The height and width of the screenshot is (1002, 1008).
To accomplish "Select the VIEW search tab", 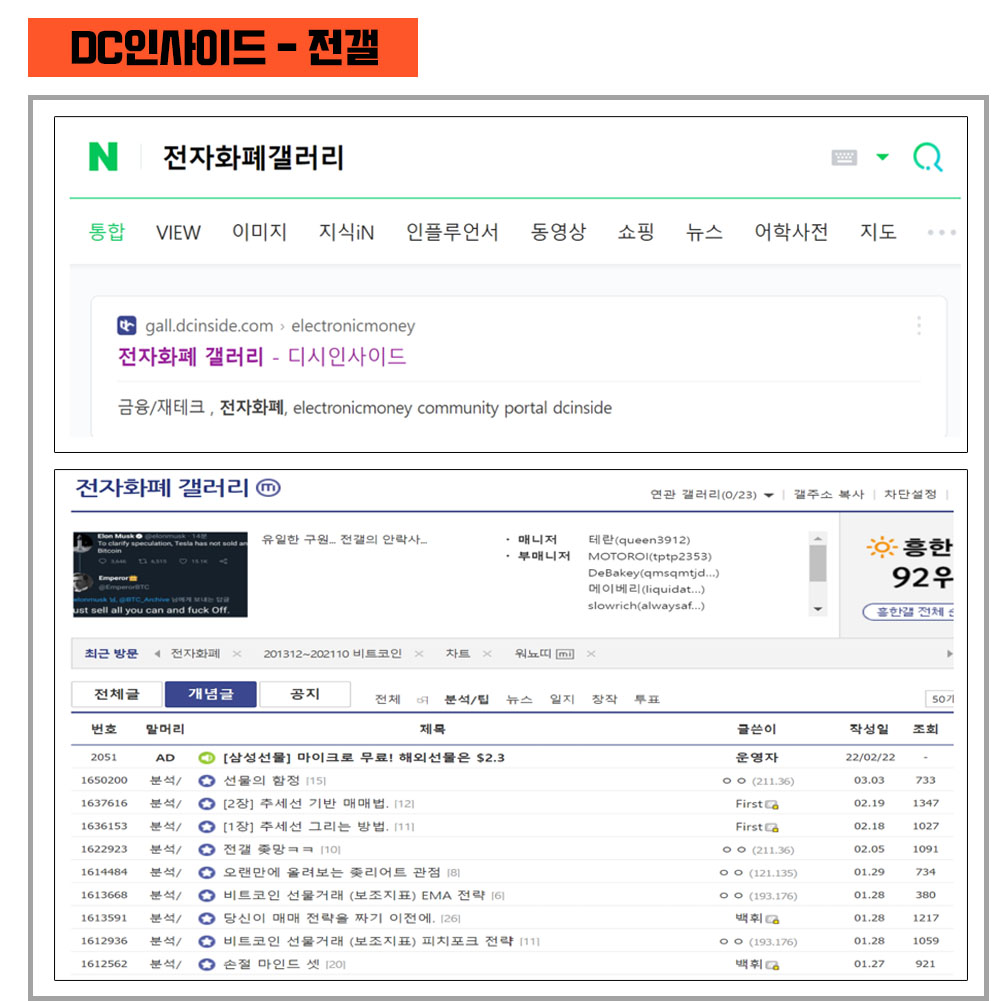I will (x=178, y=232).
